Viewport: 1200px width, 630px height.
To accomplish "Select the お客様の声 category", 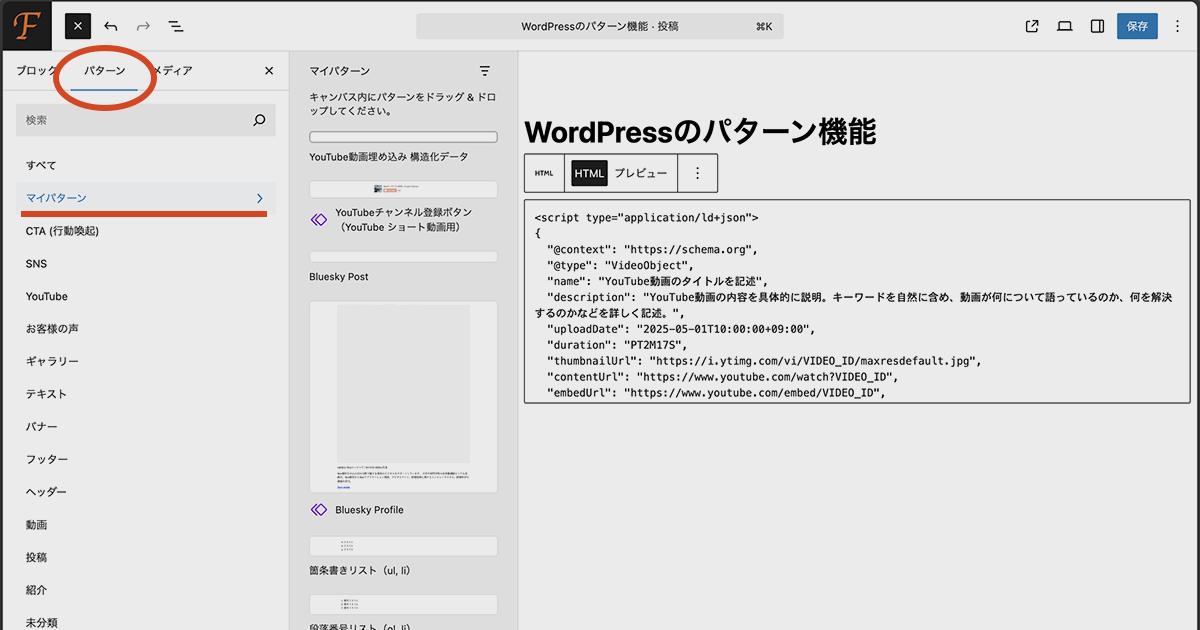I will (146, 329).
